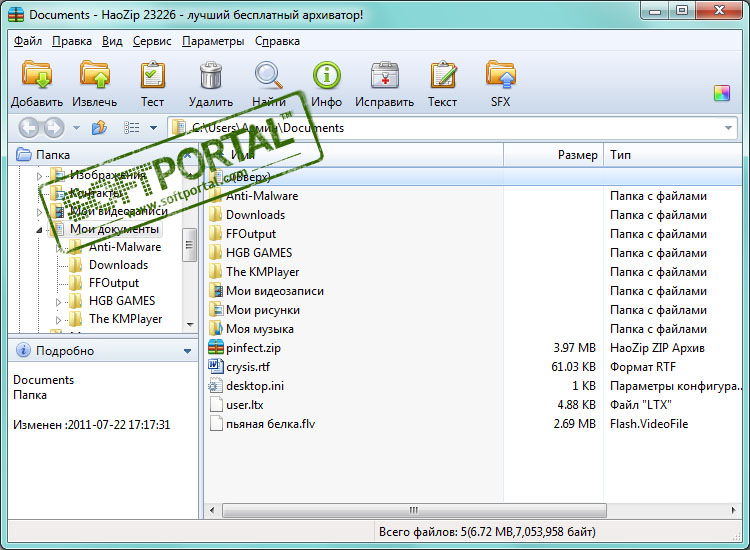Click the Извлечь (Extract) toolbar icon
Viewport: 750px width, 550px height.
click(95, 75)
